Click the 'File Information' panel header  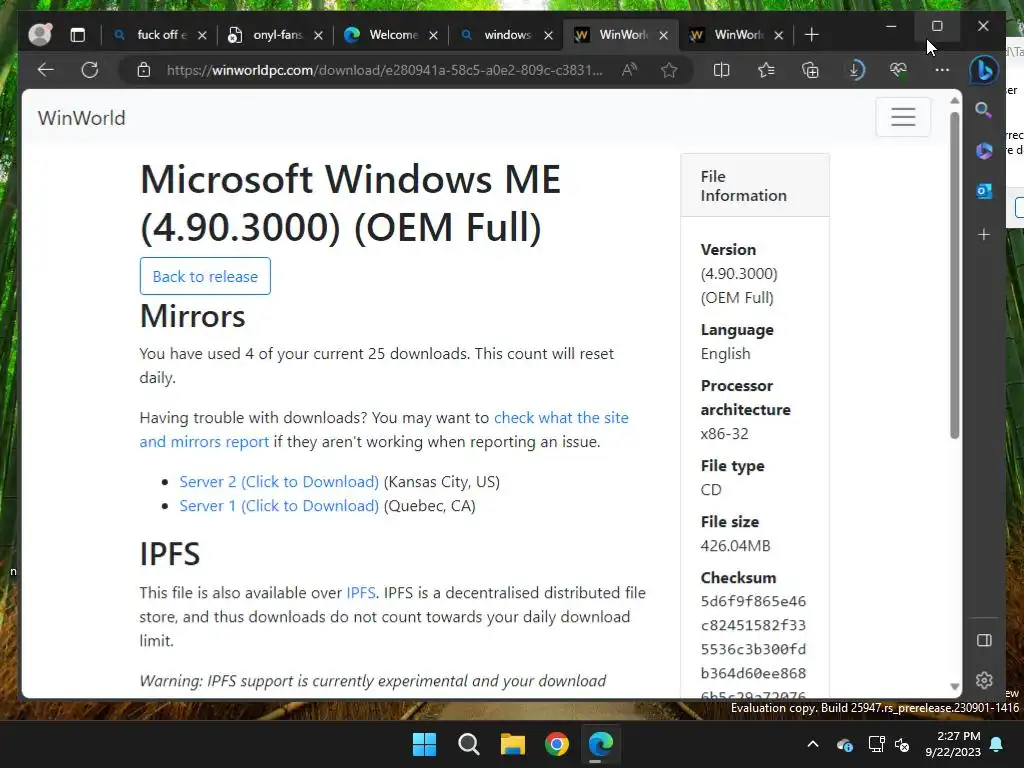point(755,186)
